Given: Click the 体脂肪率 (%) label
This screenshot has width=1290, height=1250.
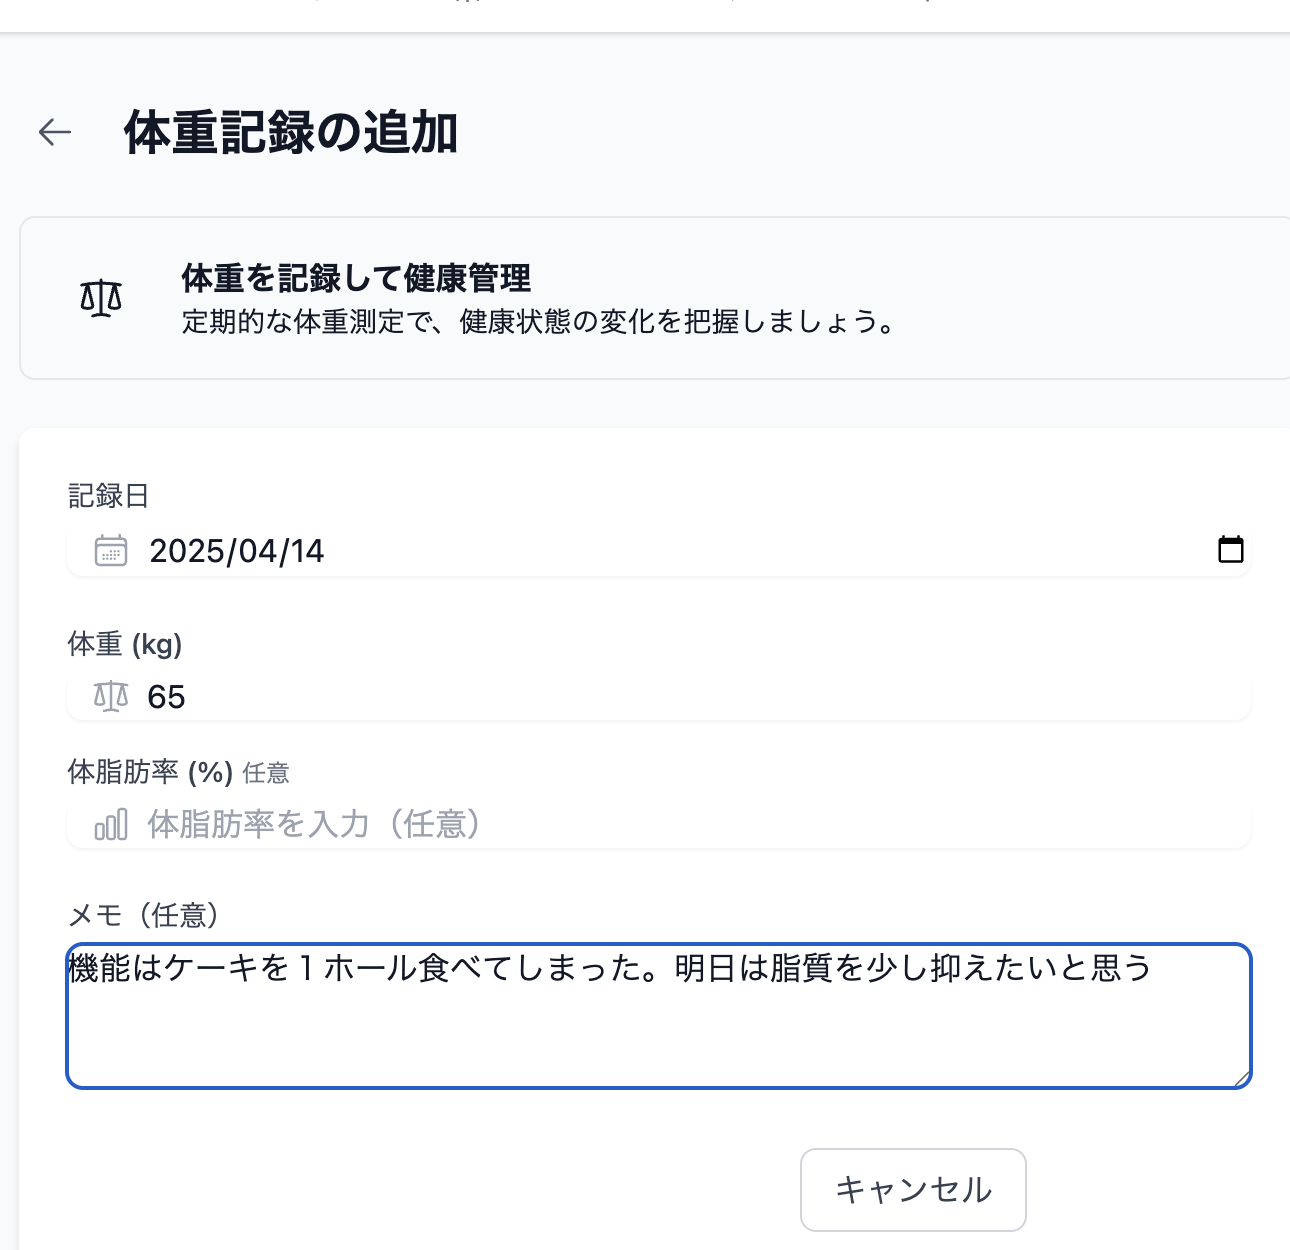Looking at the screenshot, I should tap(150, 772).
